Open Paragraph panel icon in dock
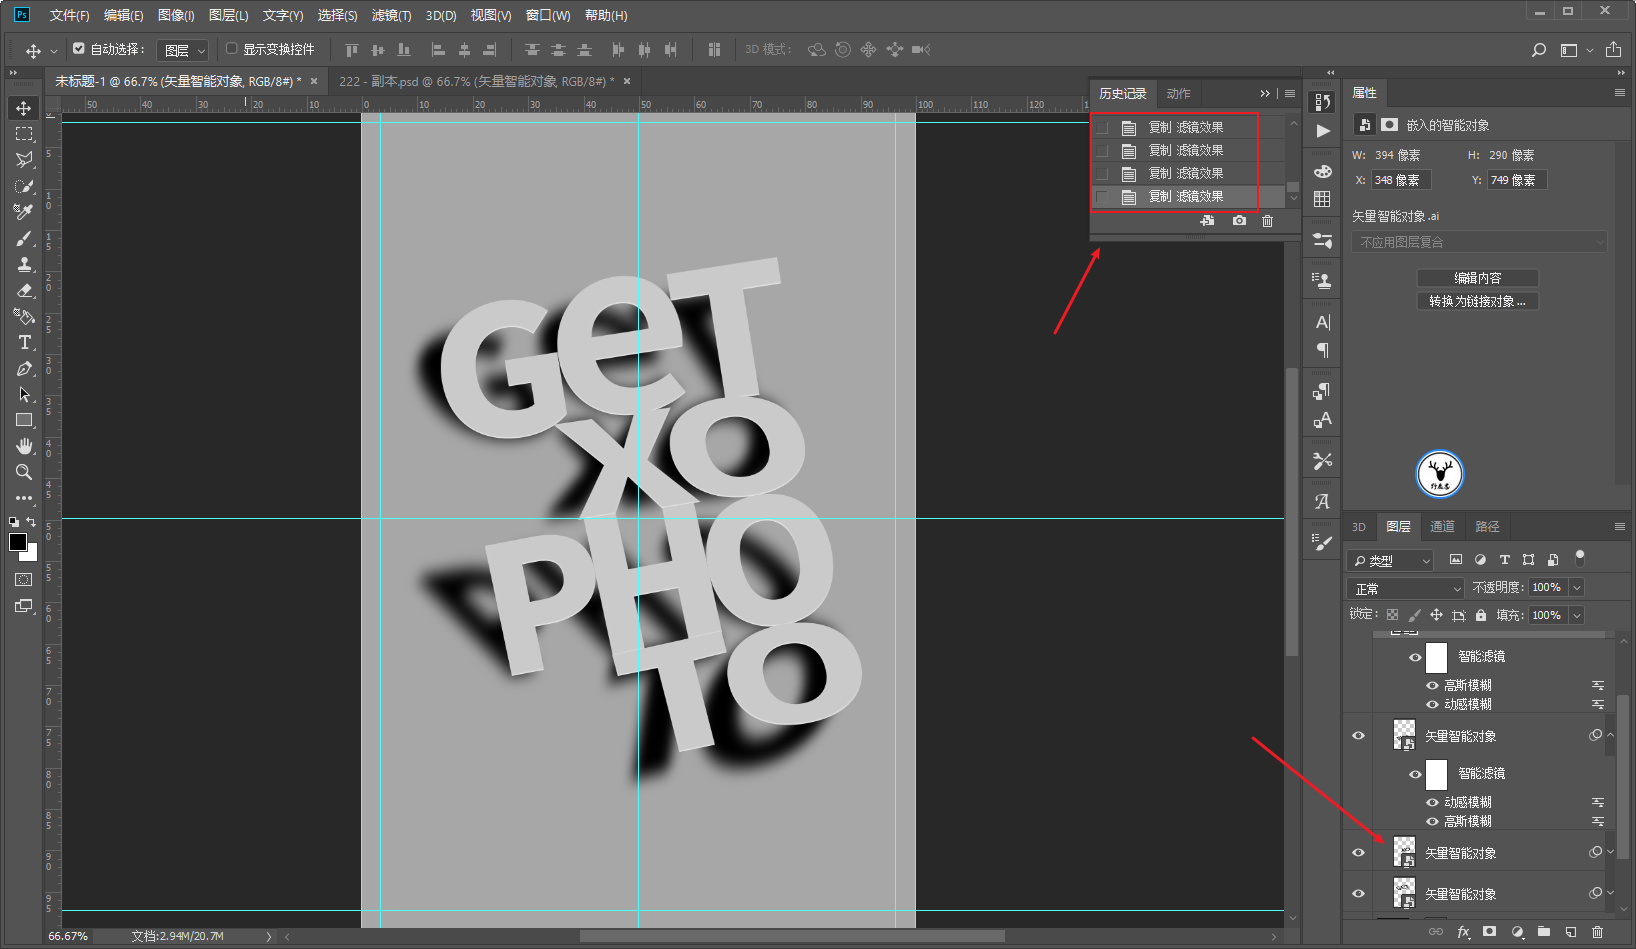Viewport: 1636px width, 949px height. click(1323, 350)
